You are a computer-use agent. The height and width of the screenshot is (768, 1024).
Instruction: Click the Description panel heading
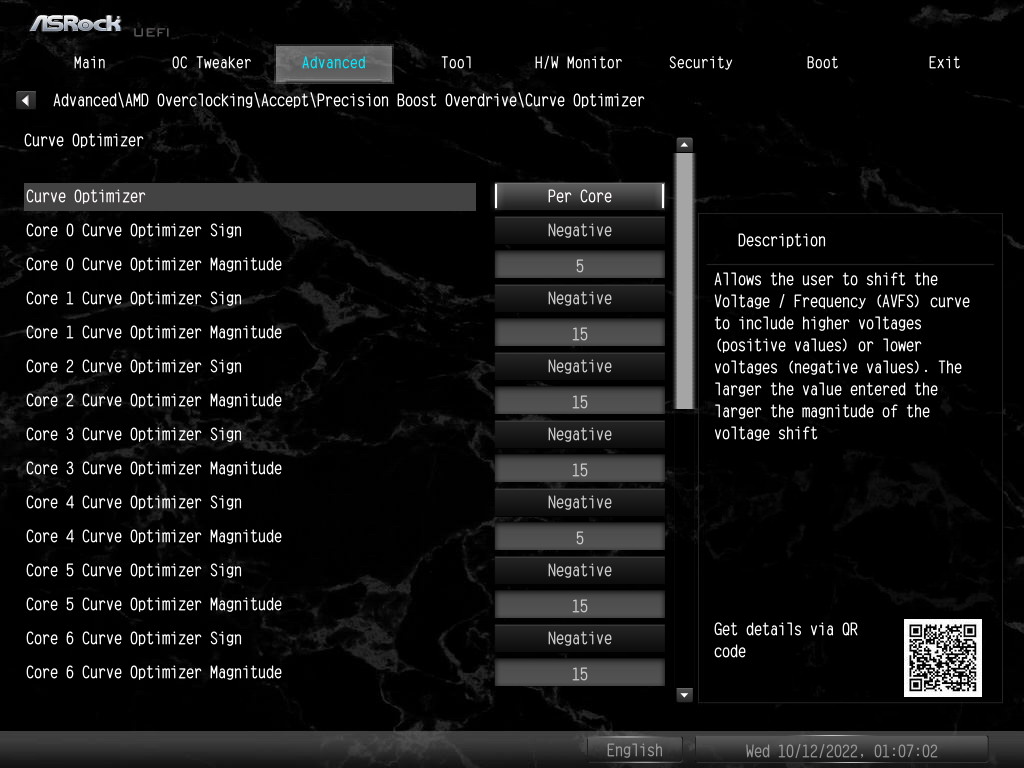click(x=781, y=240)
